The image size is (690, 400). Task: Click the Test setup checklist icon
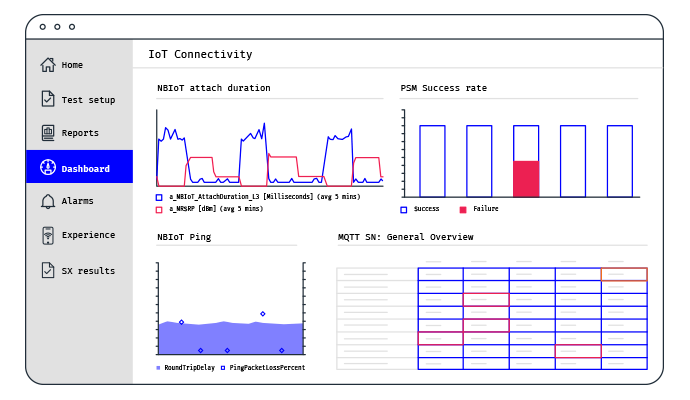(48, 99)
